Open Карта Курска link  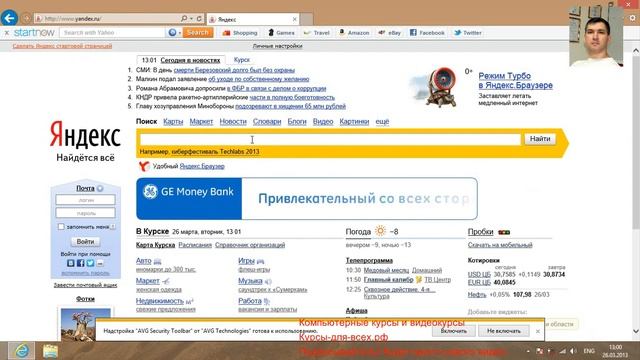pyautogui.click(x=155, y=245)
